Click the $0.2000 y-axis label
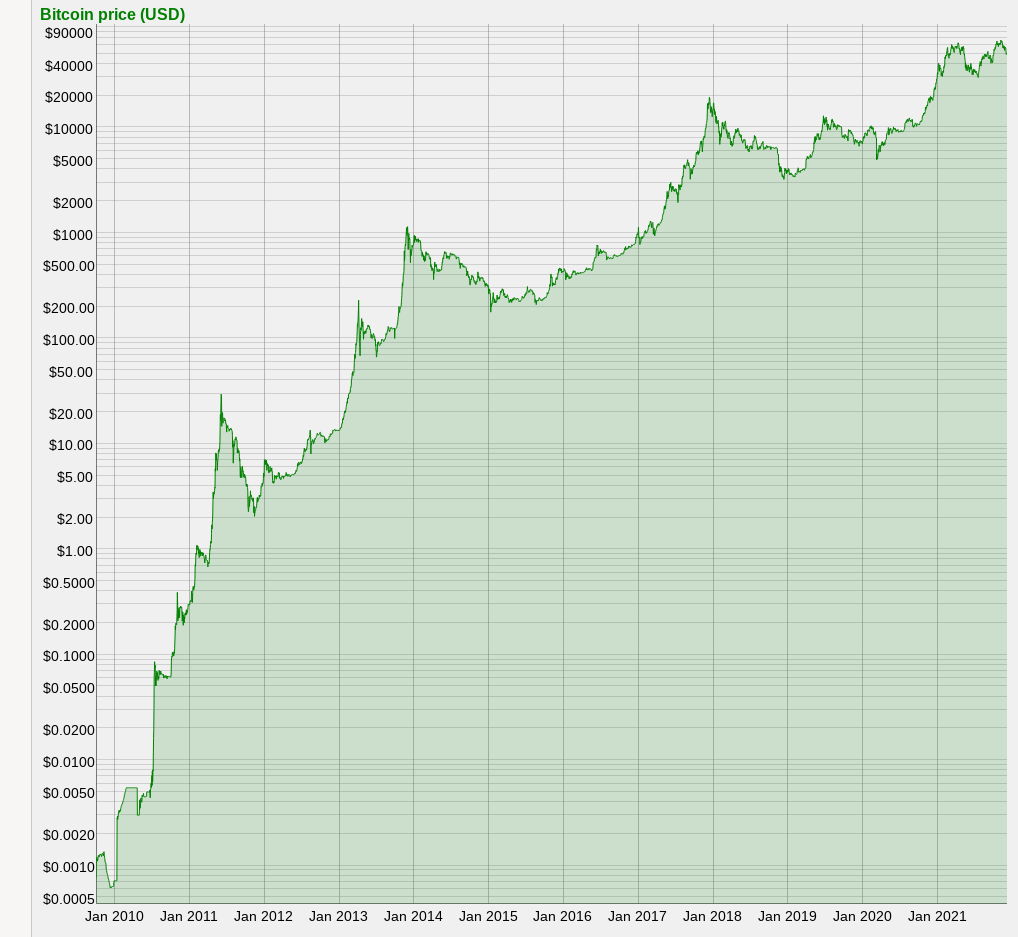The height and width of the screenshot is (937, 1018). (x=69, y=625)
